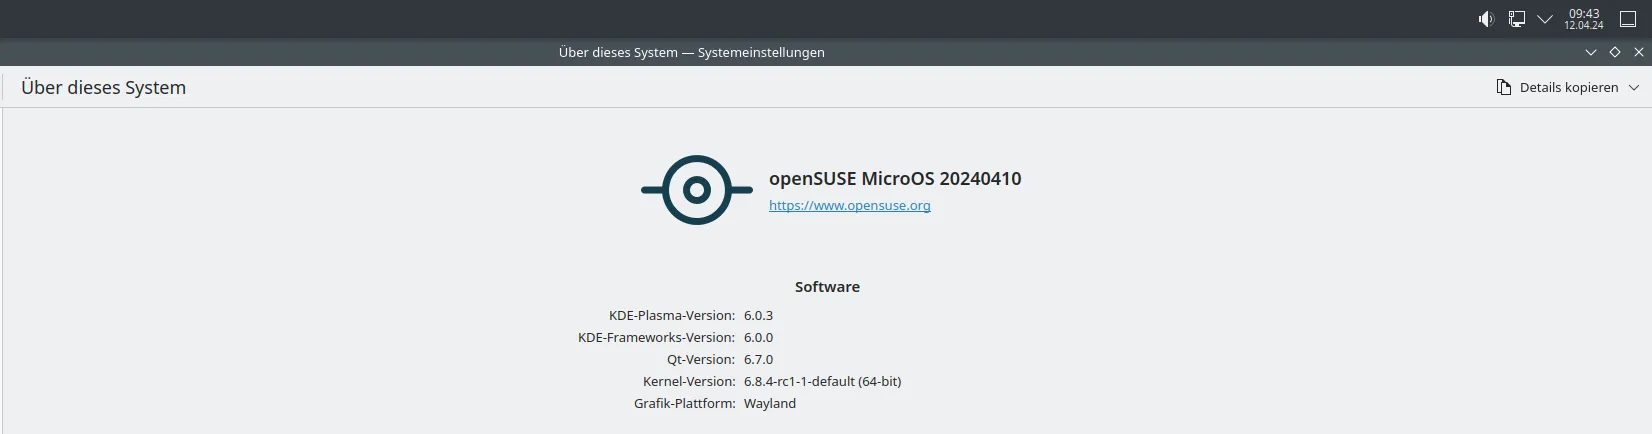Click the openSUSE MicroOS logo
Screen dimensions: 1652x434
(697, 190)
